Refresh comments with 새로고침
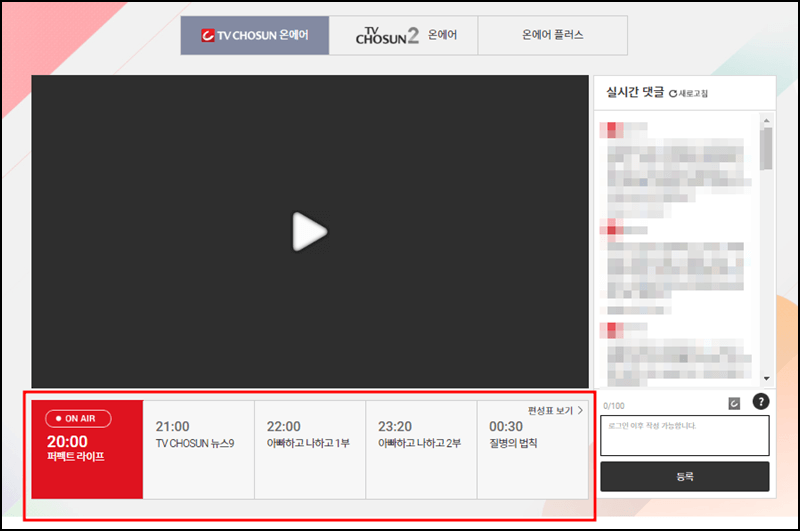This screenshot has width=800, height=531. point(688,93)
